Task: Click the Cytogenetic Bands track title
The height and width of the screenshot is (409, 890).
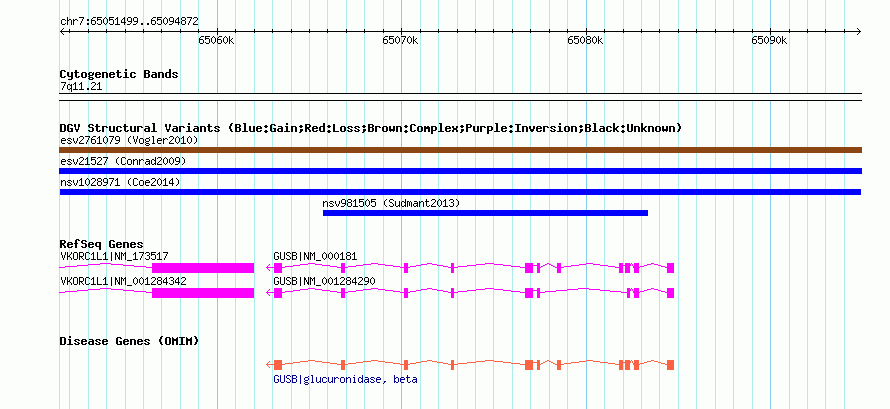Action: 119,74
